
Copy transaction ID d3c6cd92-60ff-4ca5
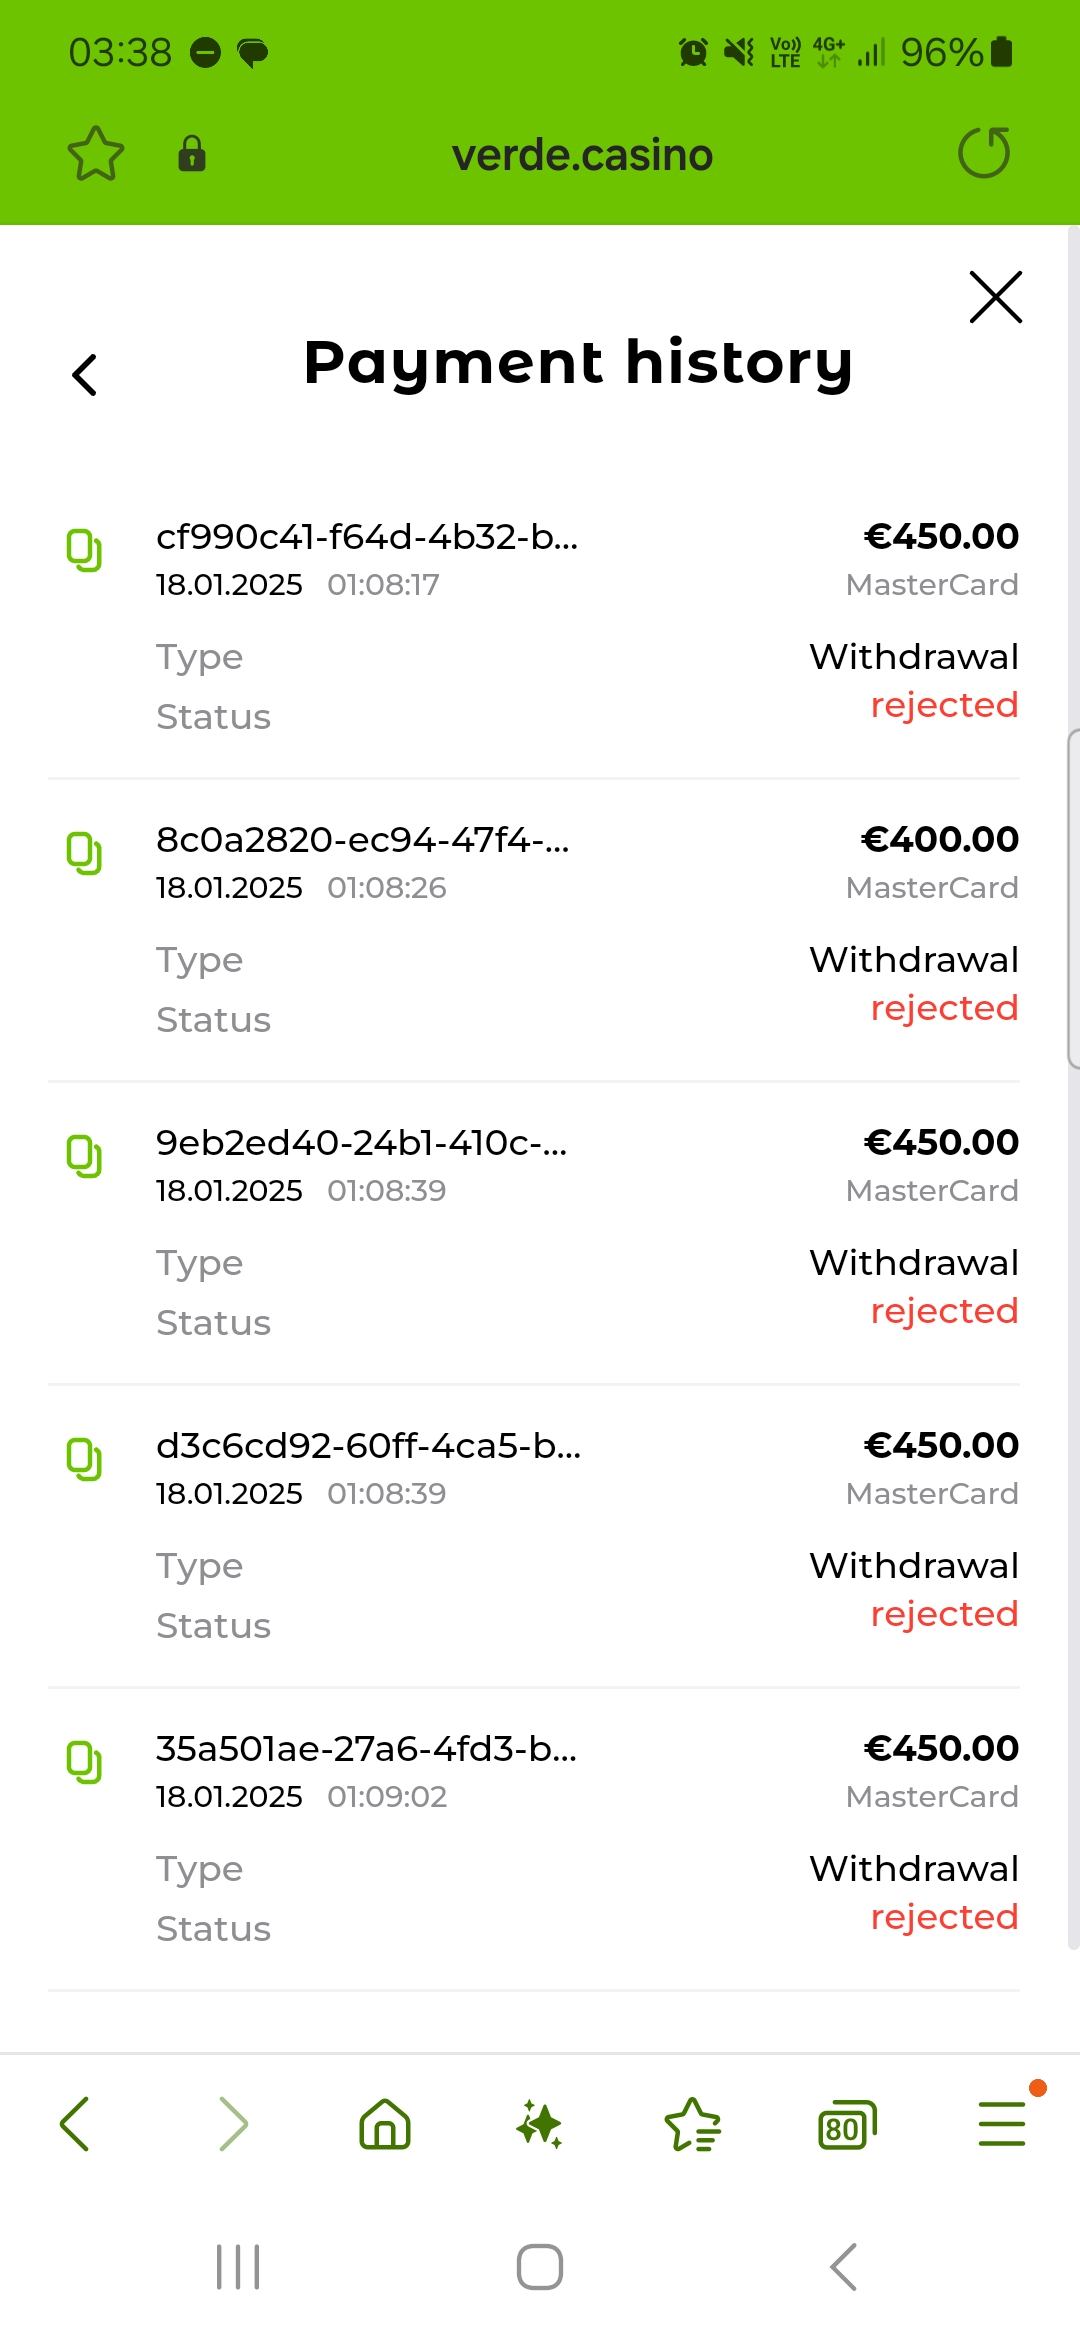click(84, 1460)
